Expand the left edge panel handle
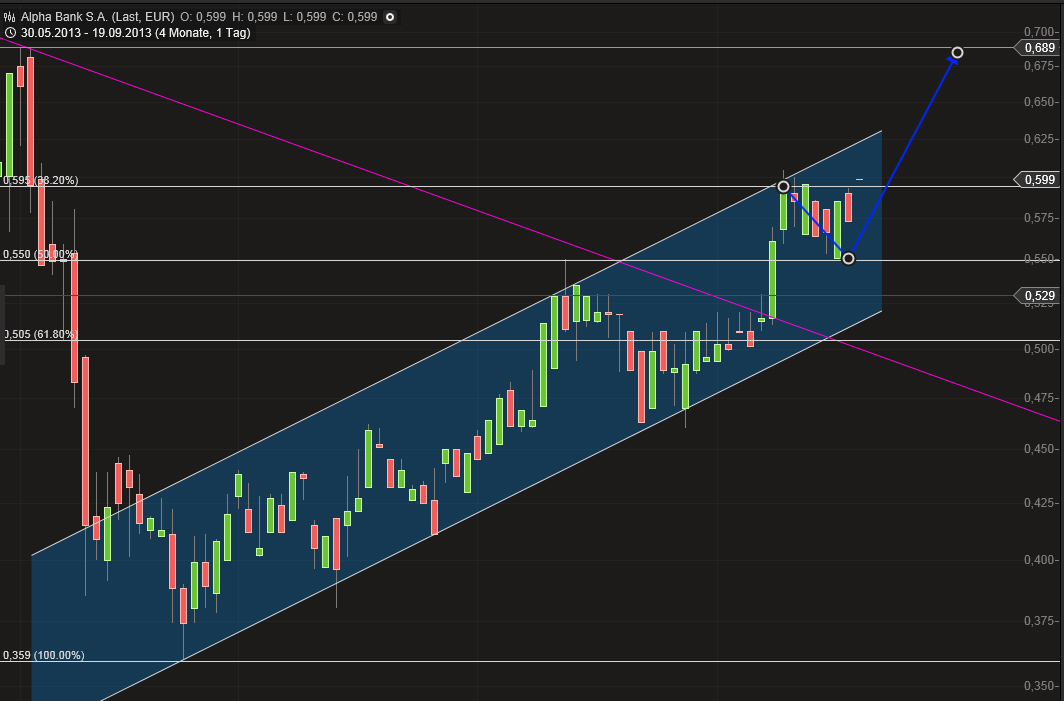The image size is (1064, 701). [x=2, y=325]
